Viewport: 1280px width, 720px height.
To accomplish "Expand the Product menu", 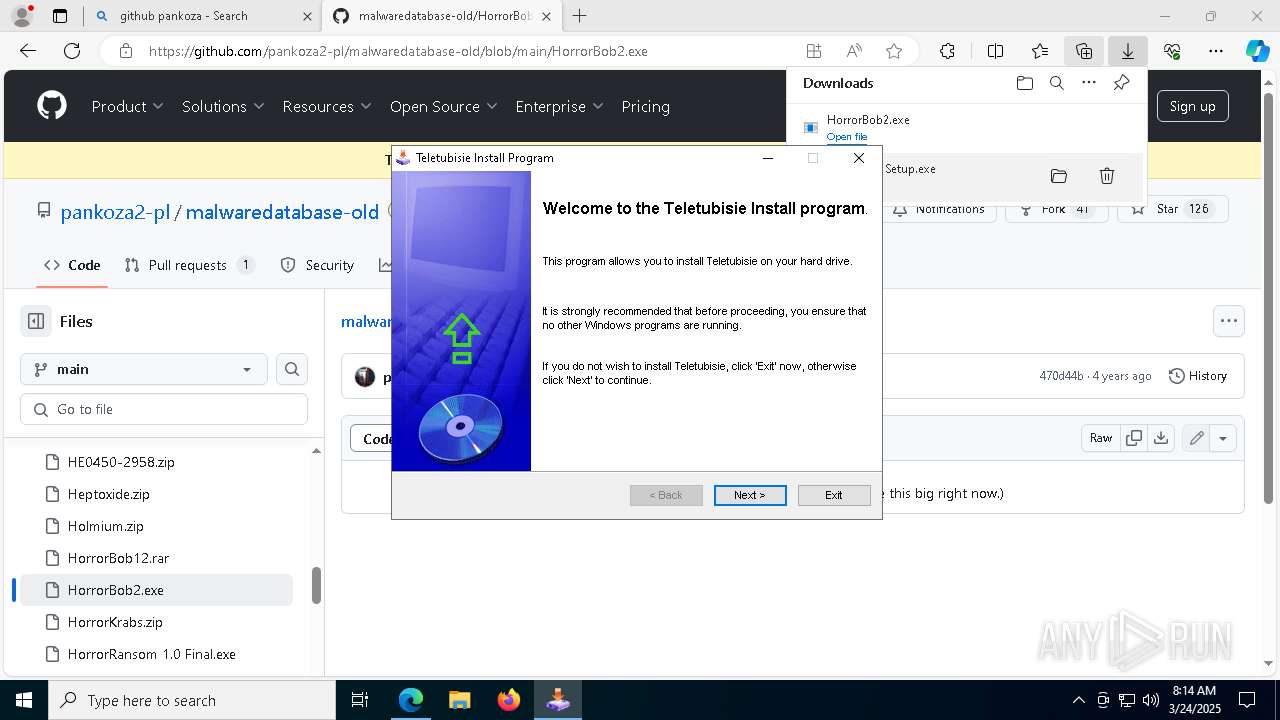I will [x=128, y=106].
